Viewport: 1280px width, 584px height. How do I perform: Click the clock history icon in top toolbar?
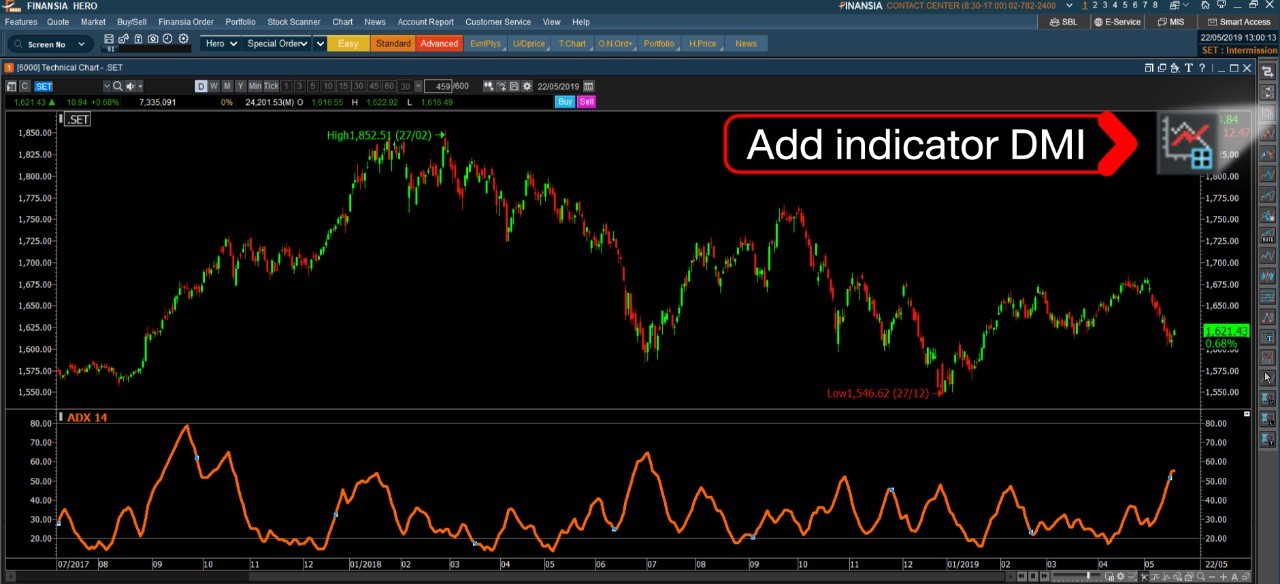tap(167, 38)
